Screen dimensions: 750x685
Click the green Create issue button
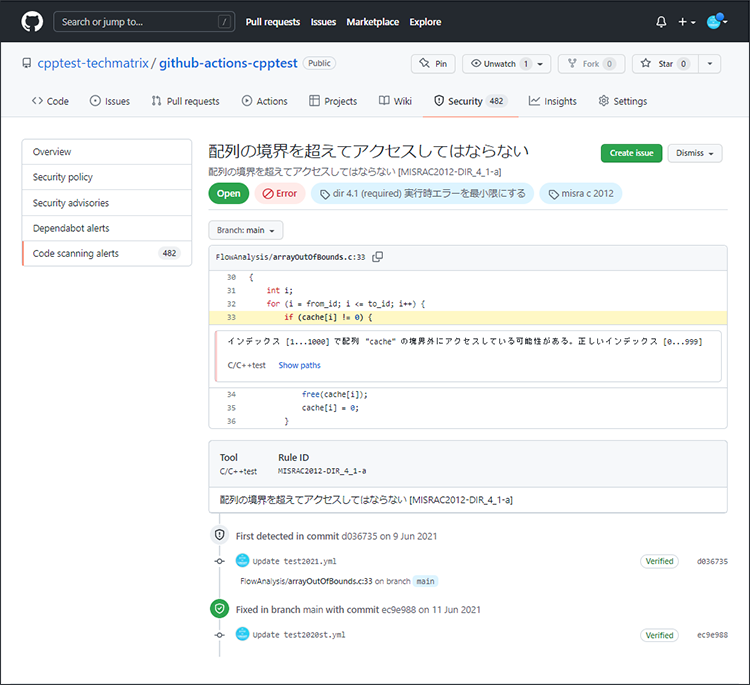[631, 153]
